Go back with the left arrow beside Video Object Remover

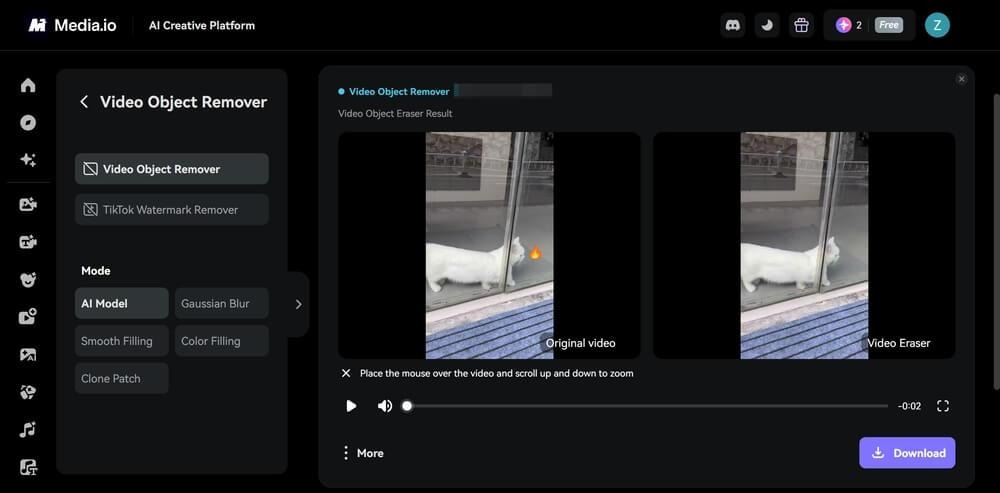[x=84, y=102]
